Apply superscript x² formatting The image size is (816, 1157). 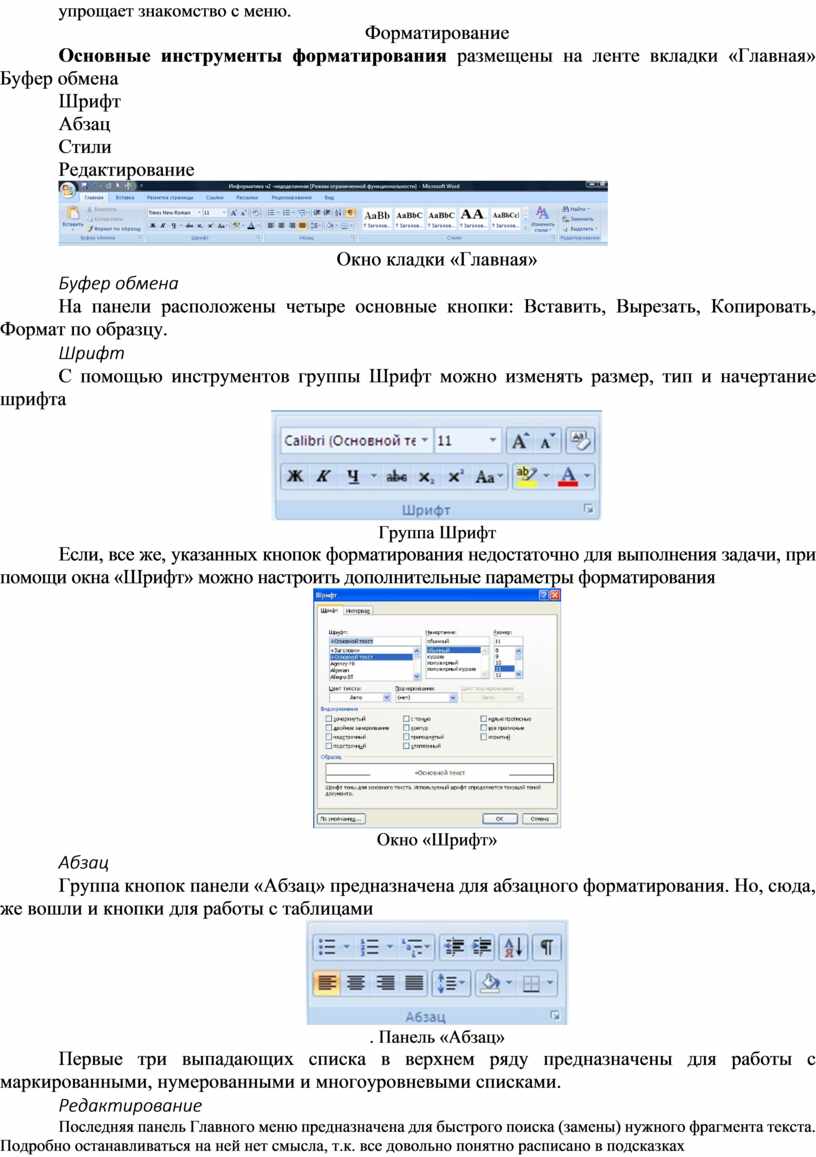455,477
